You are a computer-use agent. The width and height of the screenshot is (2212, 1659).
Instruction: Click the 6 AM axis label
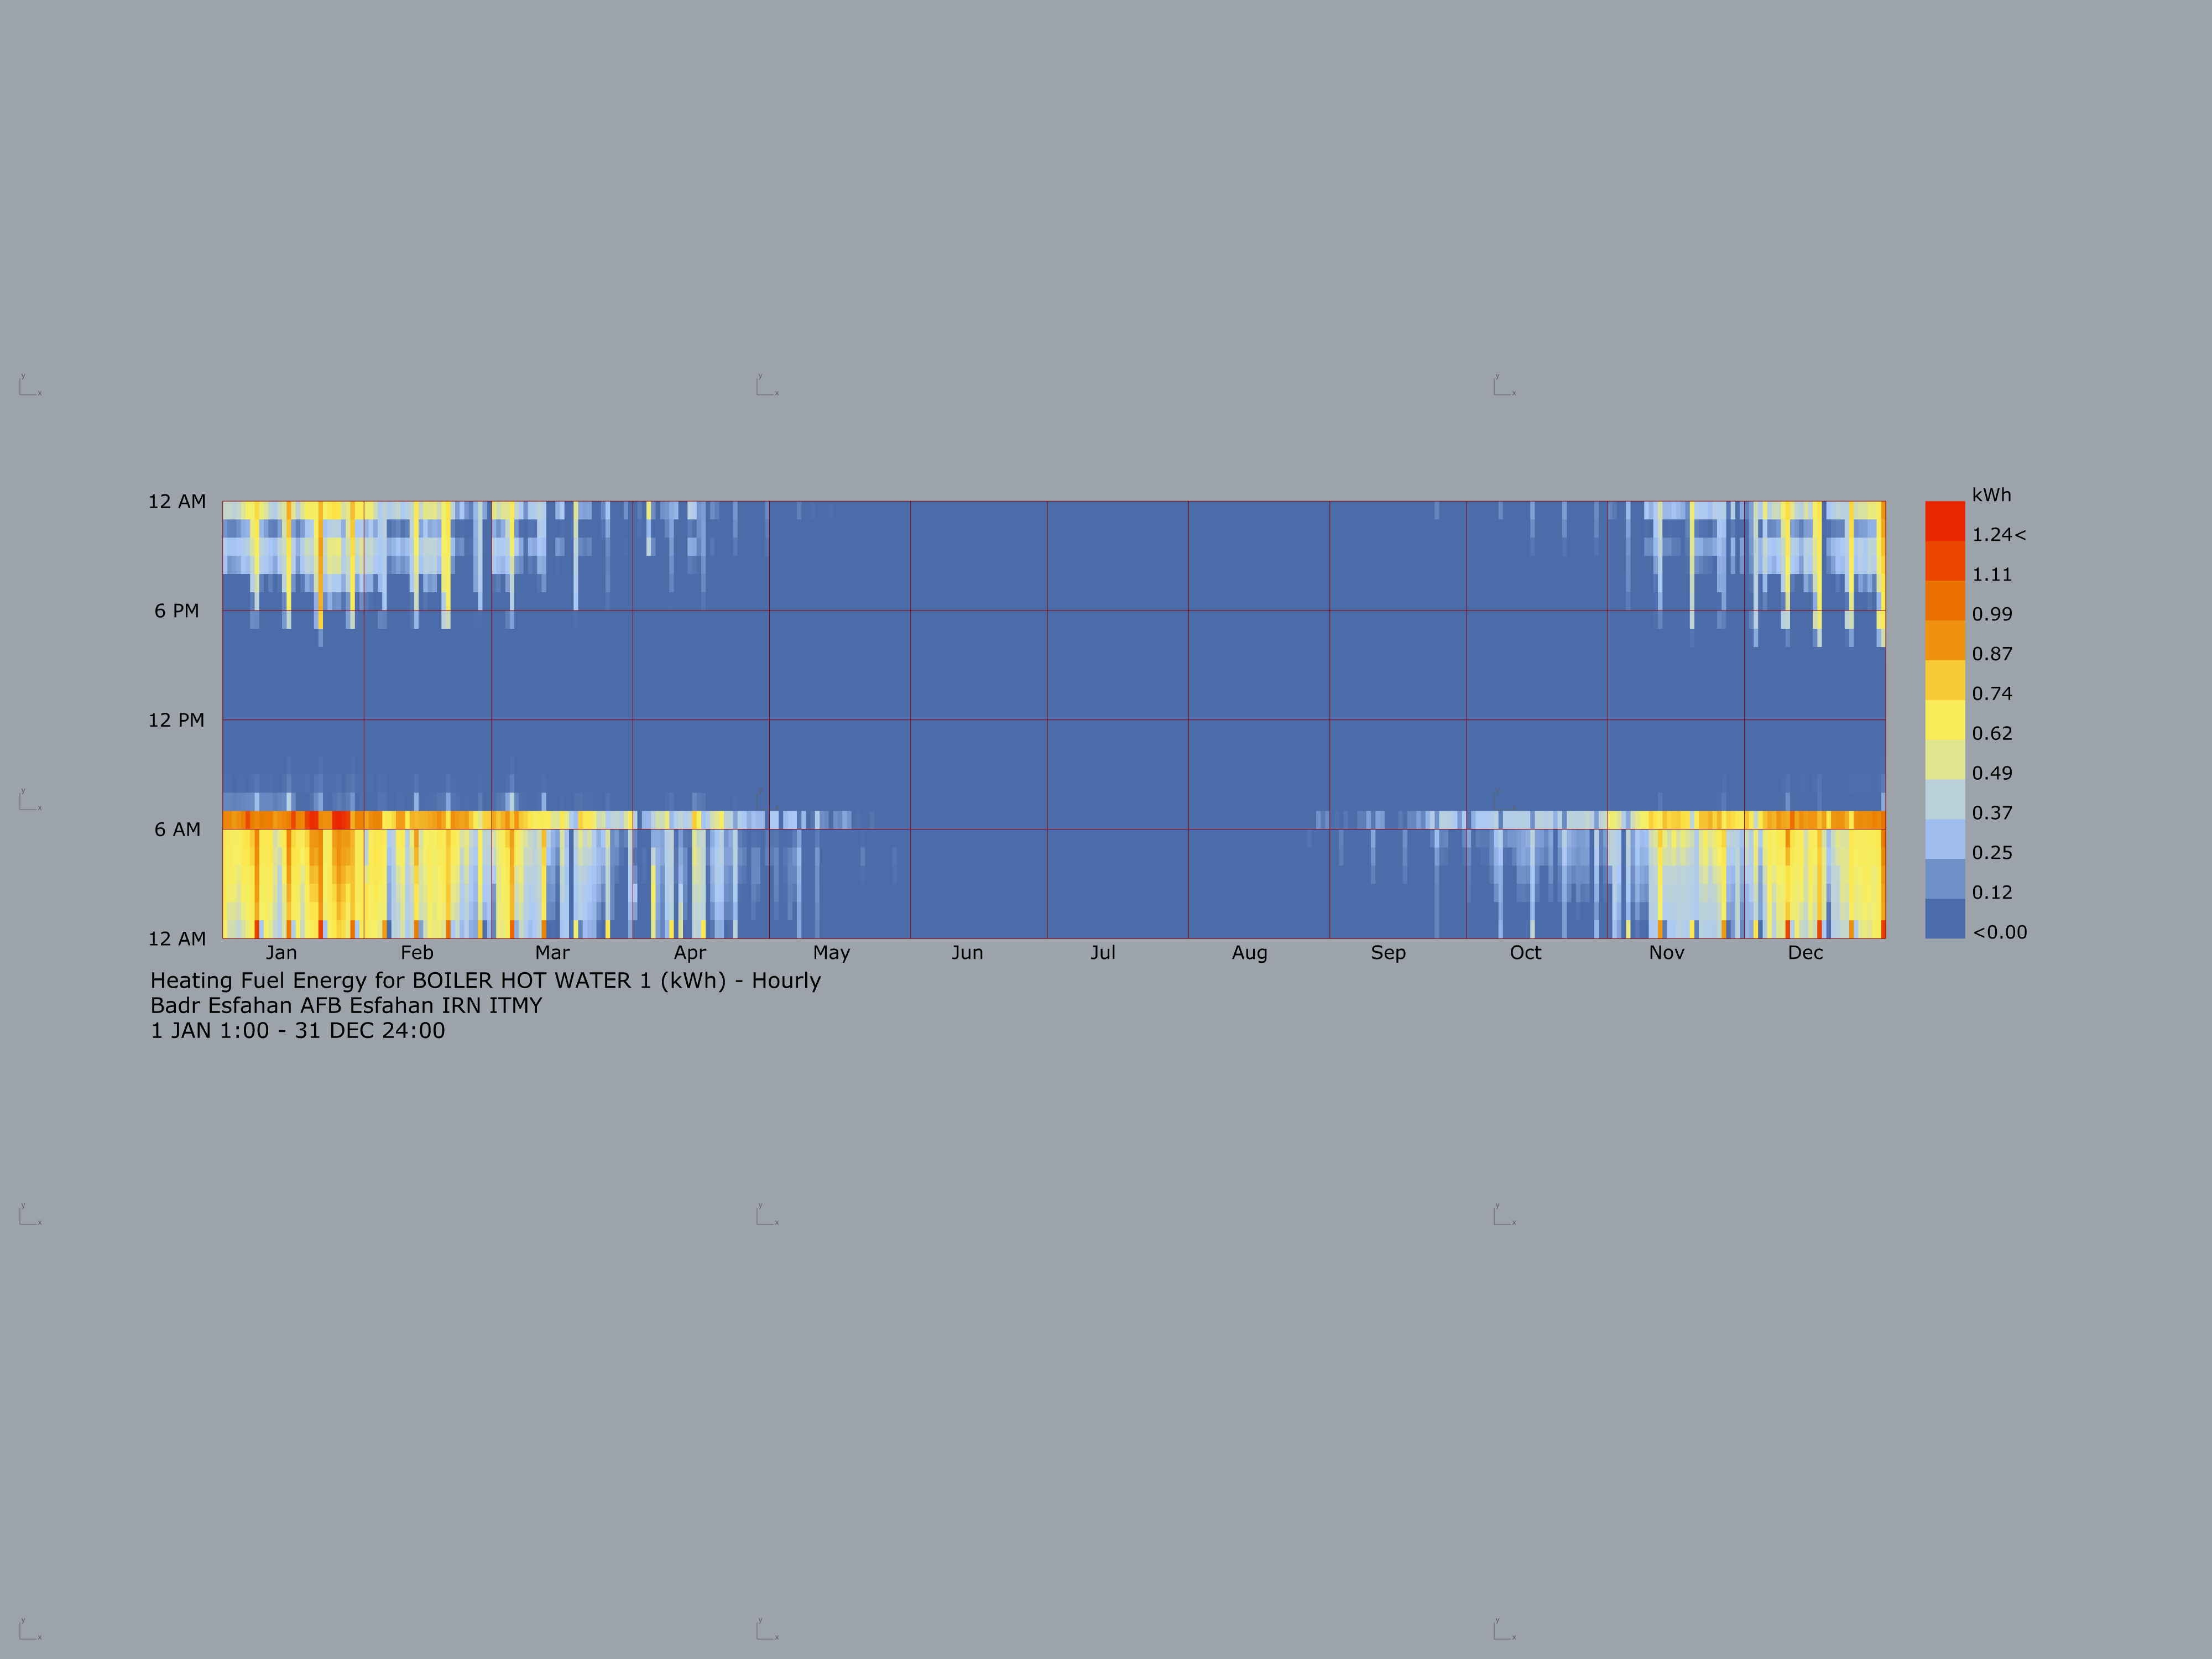click(177, 829)
